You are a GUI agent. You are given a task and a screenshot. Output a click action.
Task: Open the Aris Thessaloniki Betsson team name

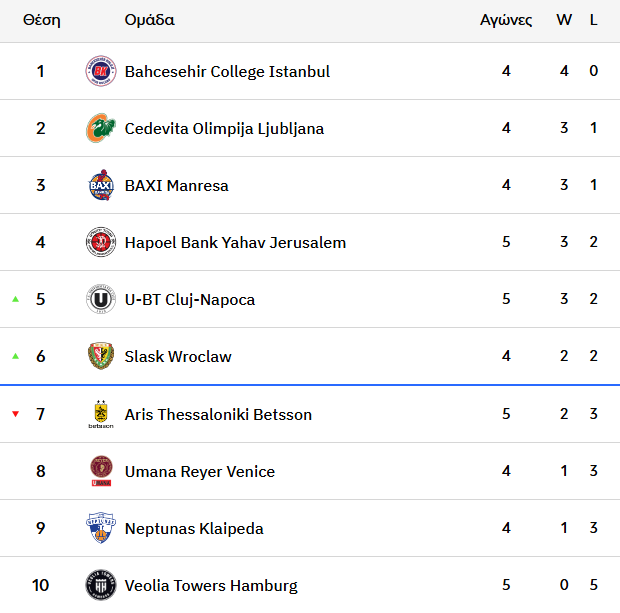218,415
